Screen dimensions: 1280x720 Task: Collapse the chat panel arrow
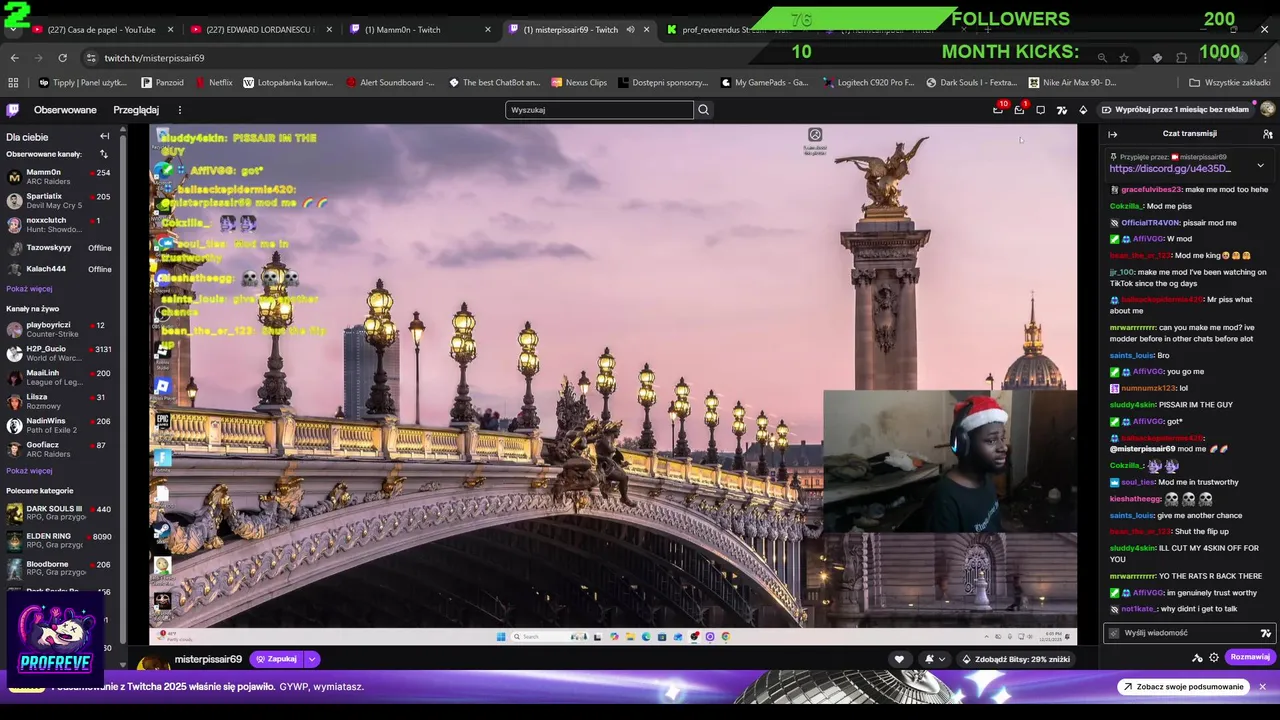point(1112,134)
